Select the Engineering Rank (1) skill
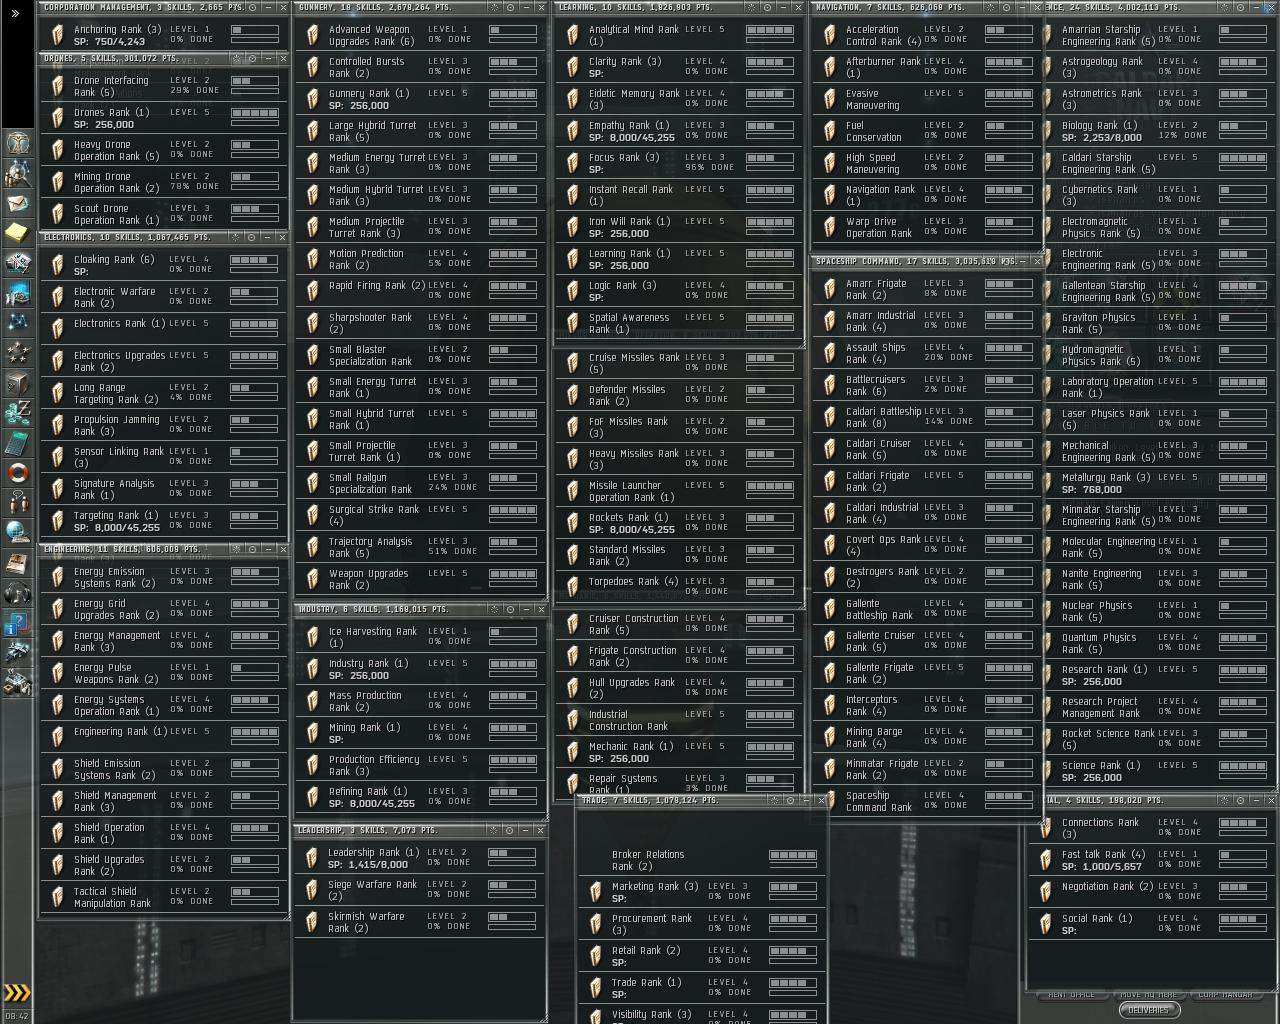The width and height of the screenshot is (1280, 1024). click(x=165, y=737)
